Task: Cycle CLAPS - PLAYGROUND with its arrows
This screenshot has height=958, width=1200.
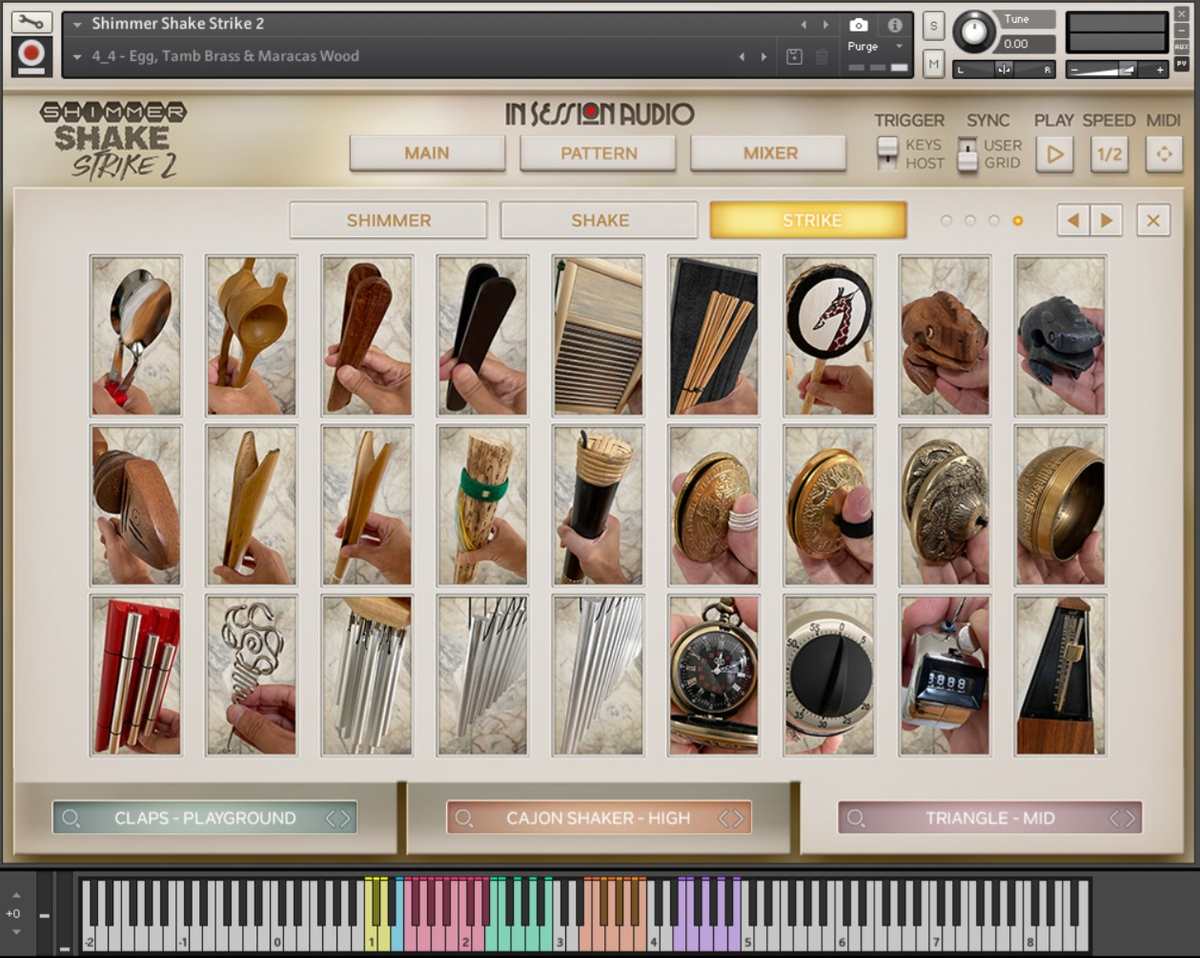Action: tap(338, 818)
